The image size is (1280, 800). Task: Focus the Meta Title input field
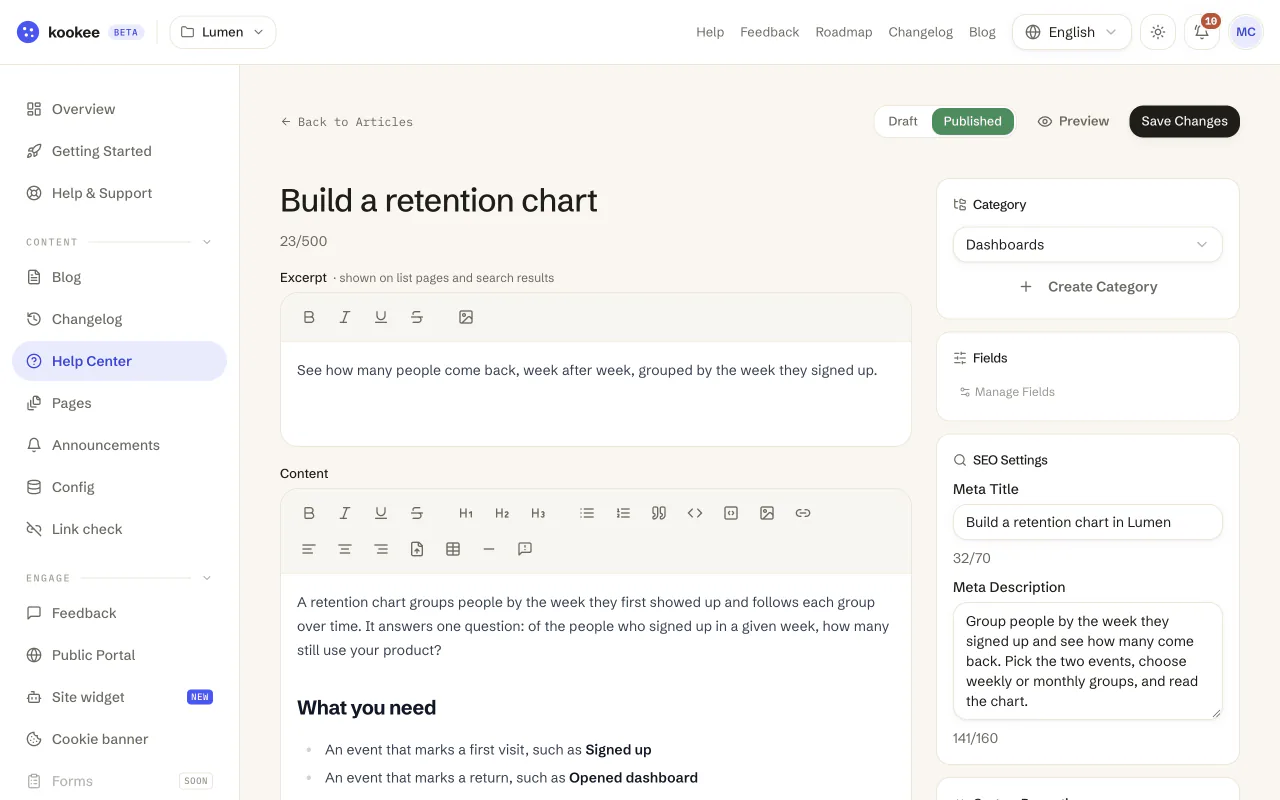click(1088, 522)
